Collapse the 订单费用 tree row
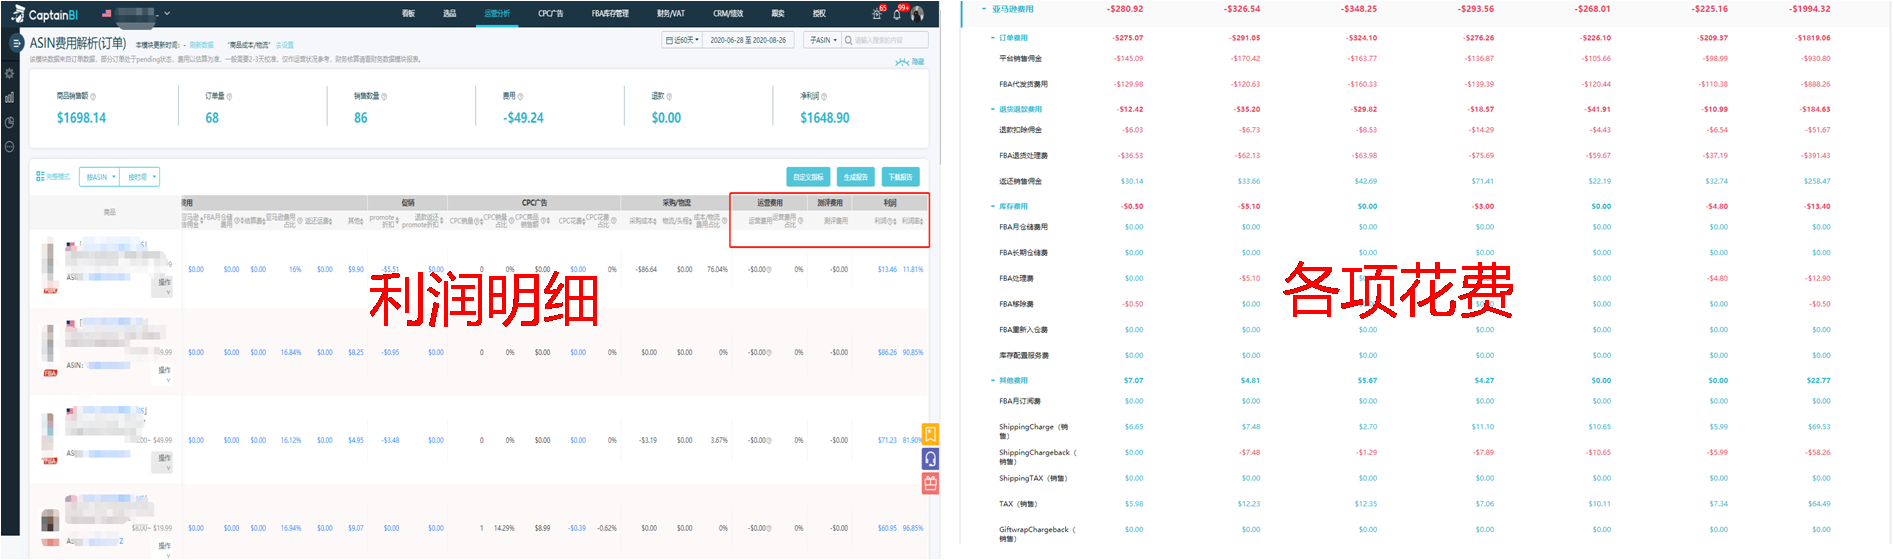This screenshot has height=560, width=1893. click(x=992, y=38)
